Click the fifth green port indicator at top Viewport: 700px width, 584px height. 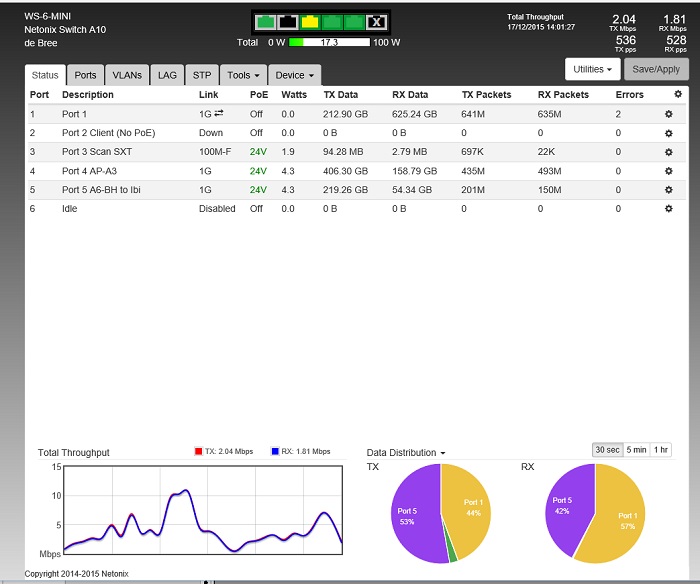[x=354, y=22]
